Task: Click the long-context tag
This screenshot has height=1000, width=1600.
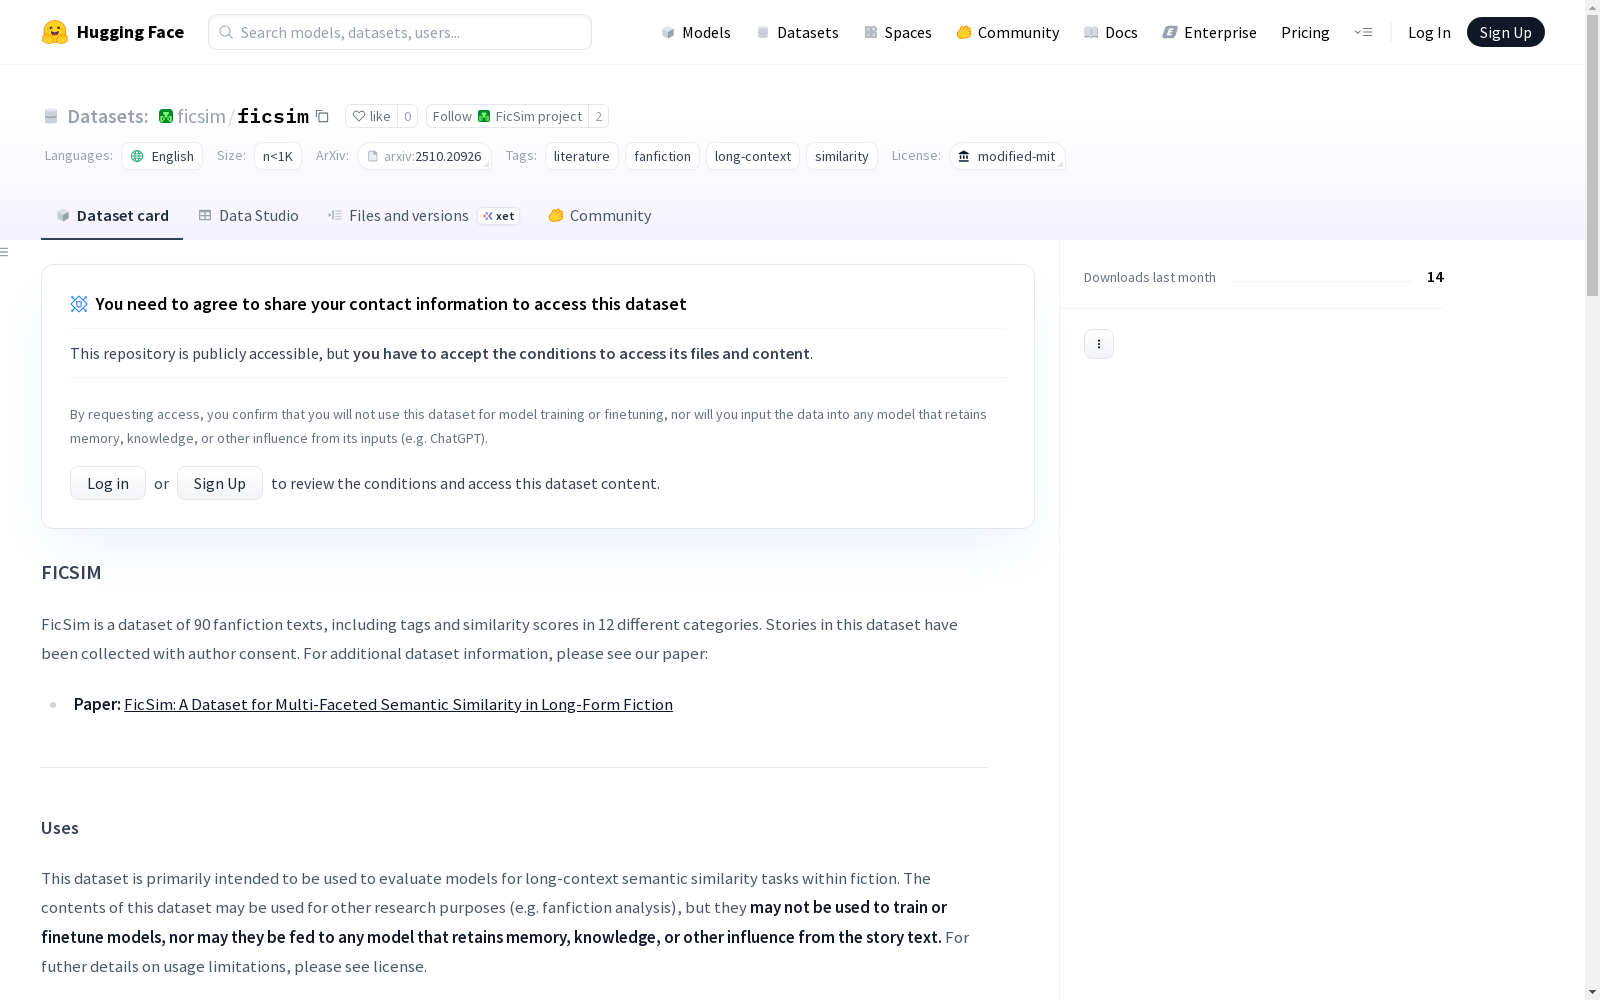Action: tap(753, 156)
